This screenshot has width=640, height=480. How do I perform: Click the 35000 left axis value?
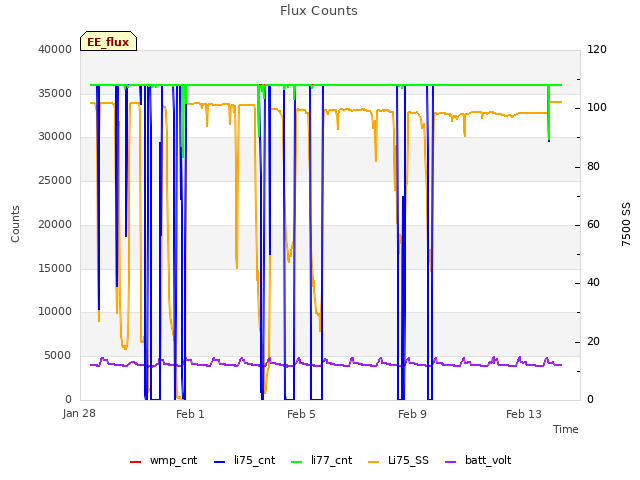[x=55, y=93]
